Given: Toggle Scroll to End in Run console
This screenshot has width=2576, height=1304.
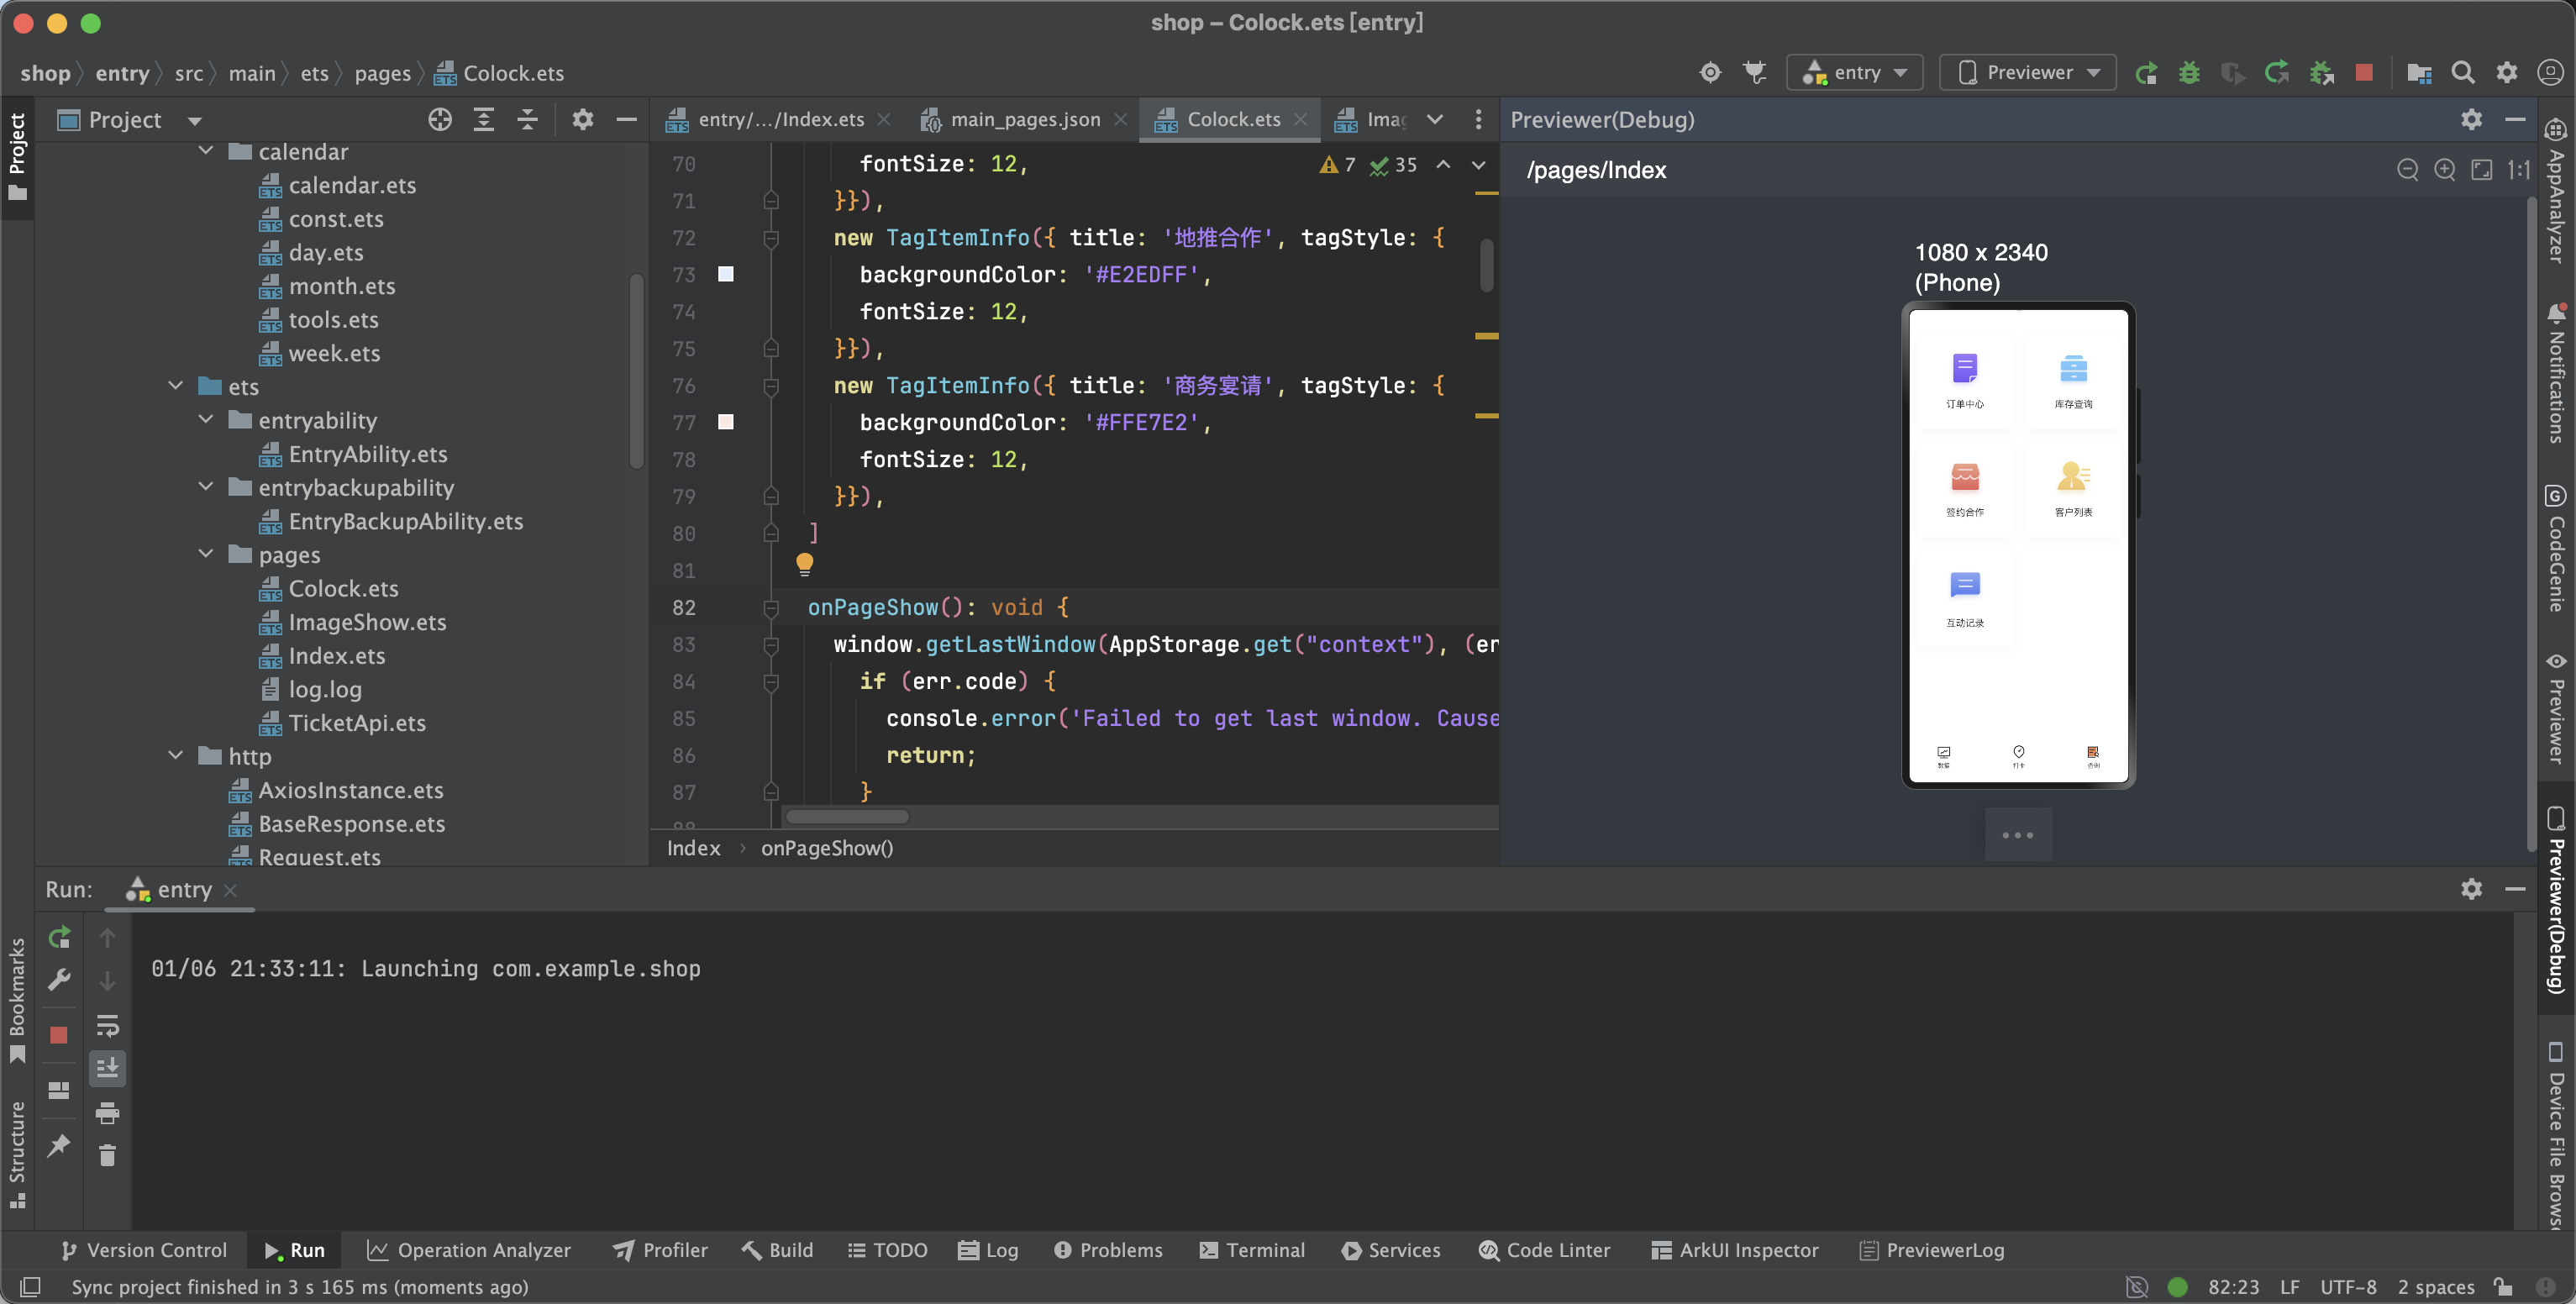Looking at the screenshot, I should 107,1068.
